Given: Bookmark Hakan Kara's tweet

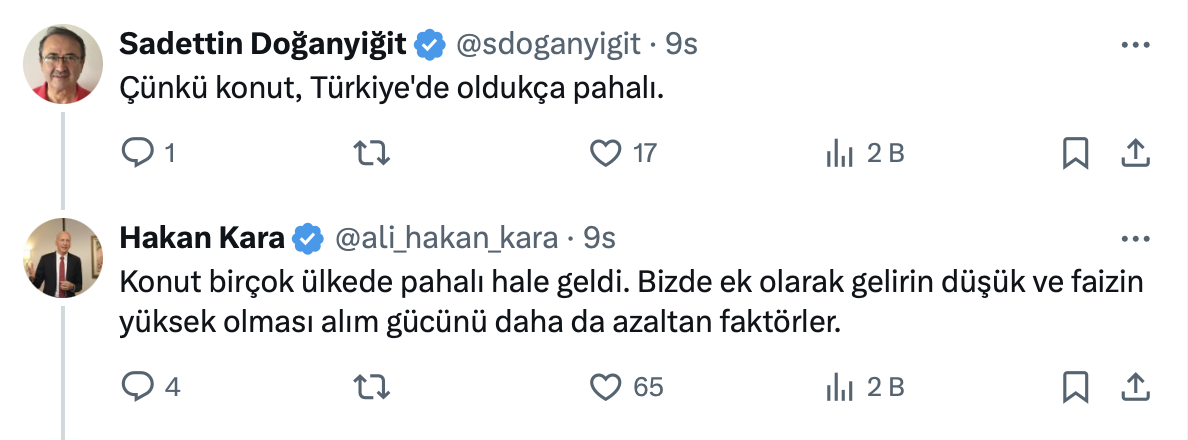Looking at the screenshot, I should [x=1075, y=386].
